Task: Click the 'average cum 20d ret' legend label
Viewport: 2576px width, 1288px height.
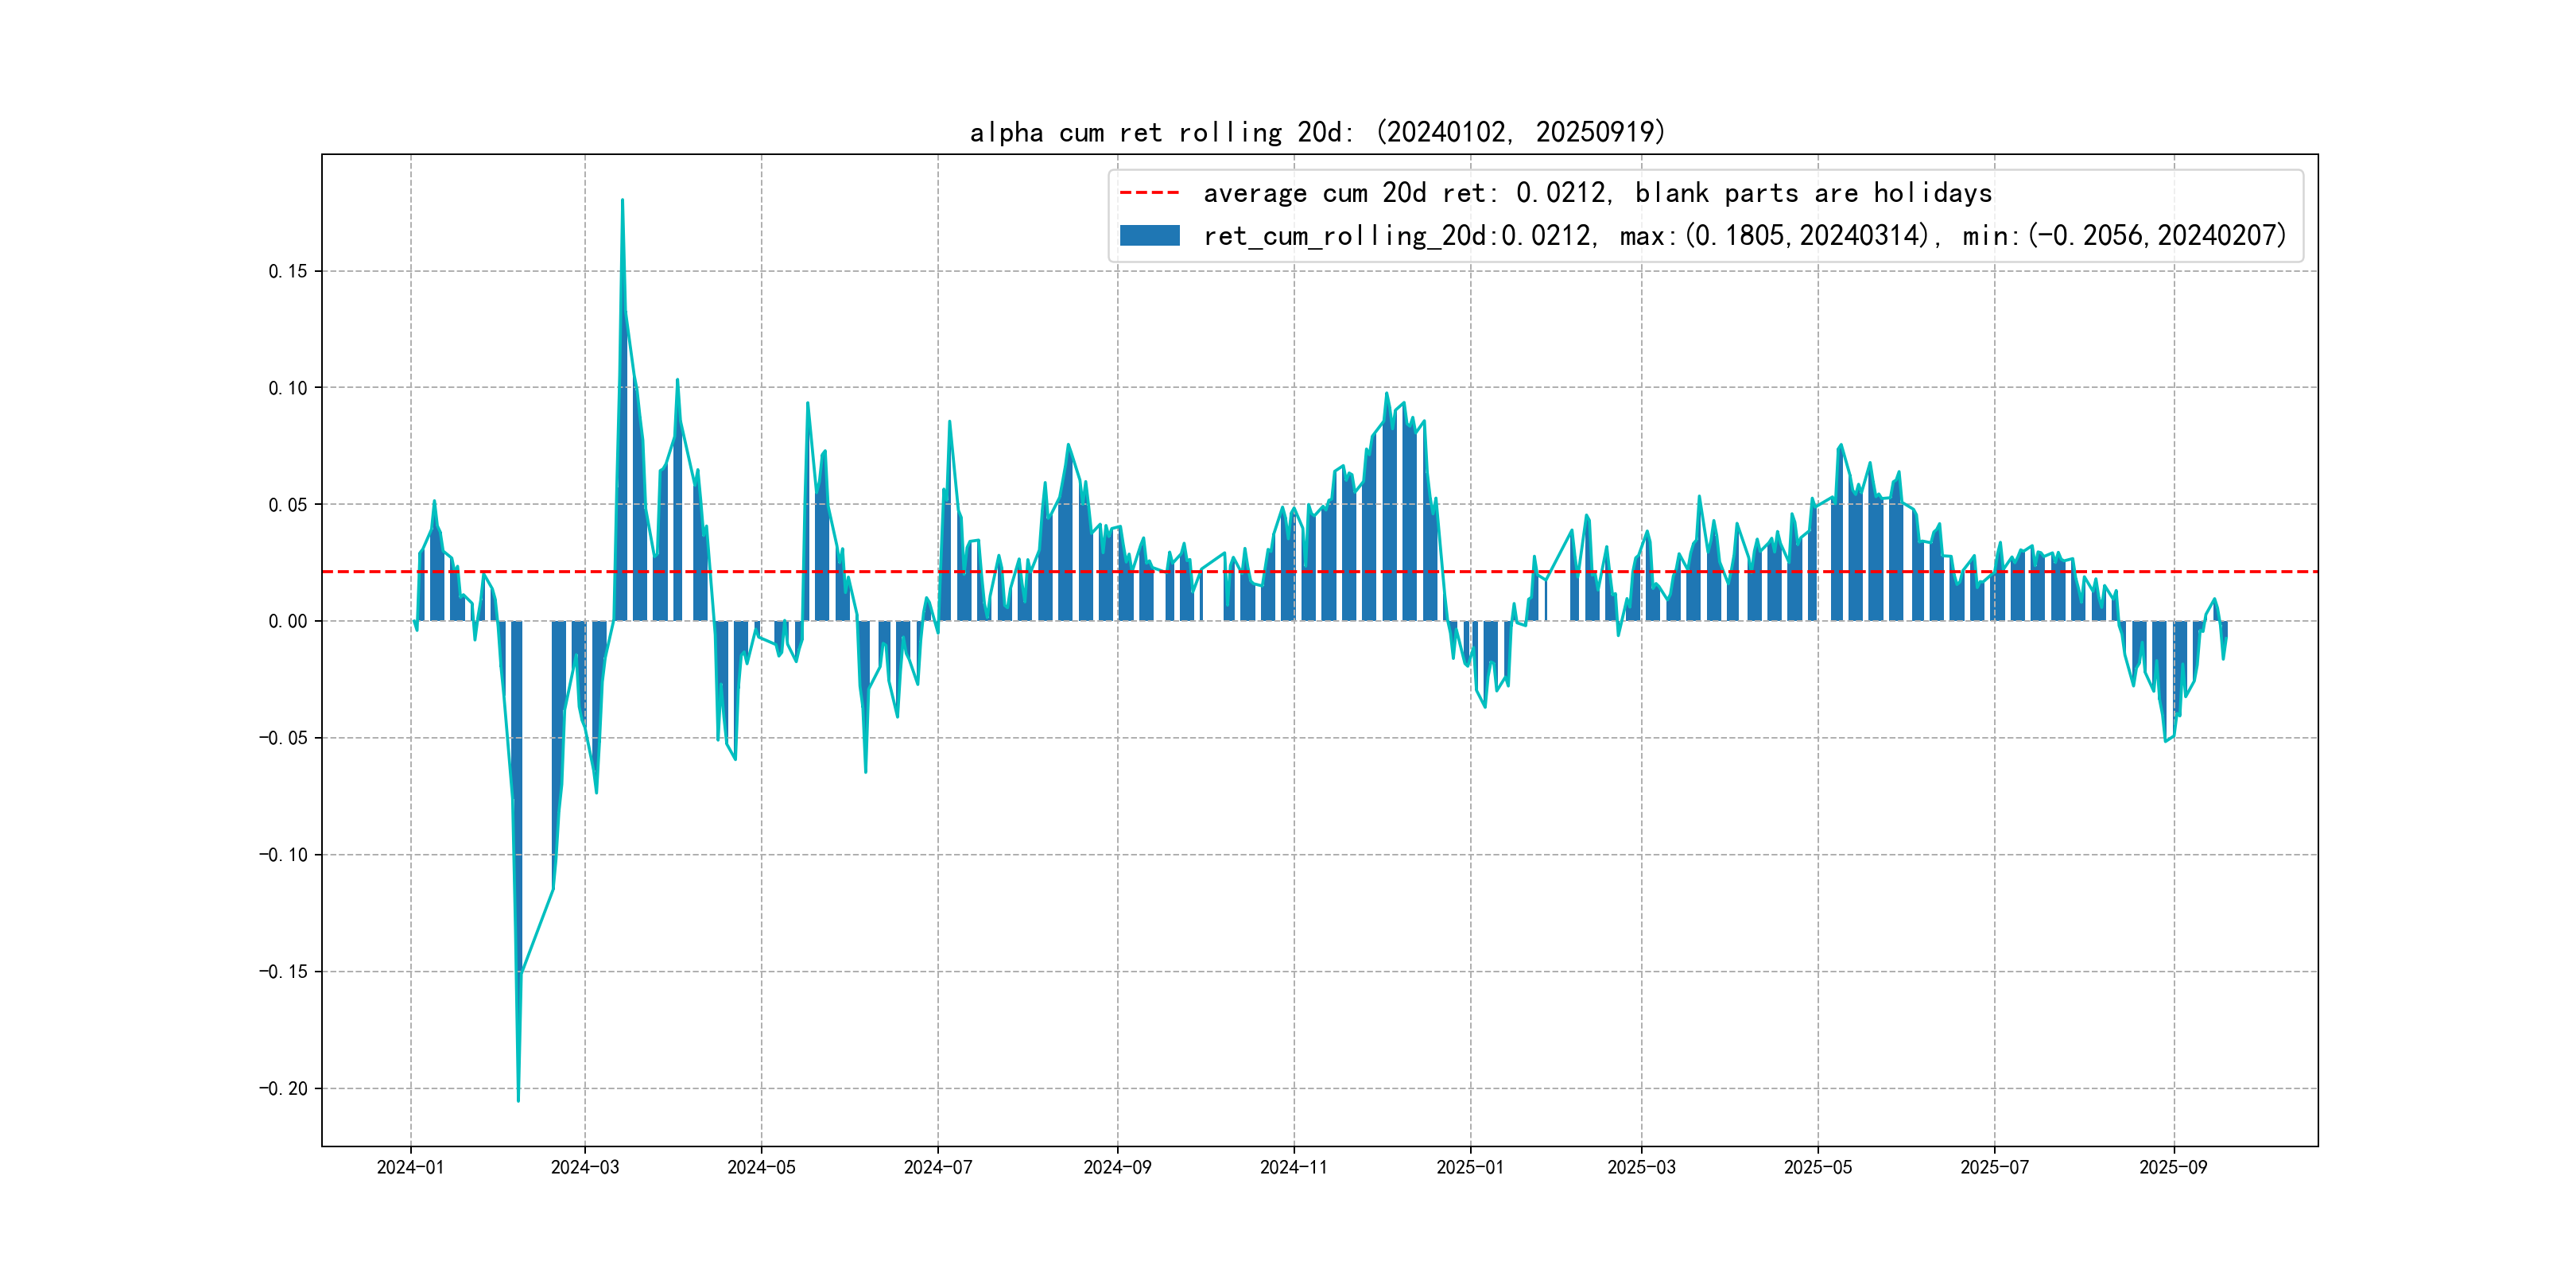Action: [1597, 192]
